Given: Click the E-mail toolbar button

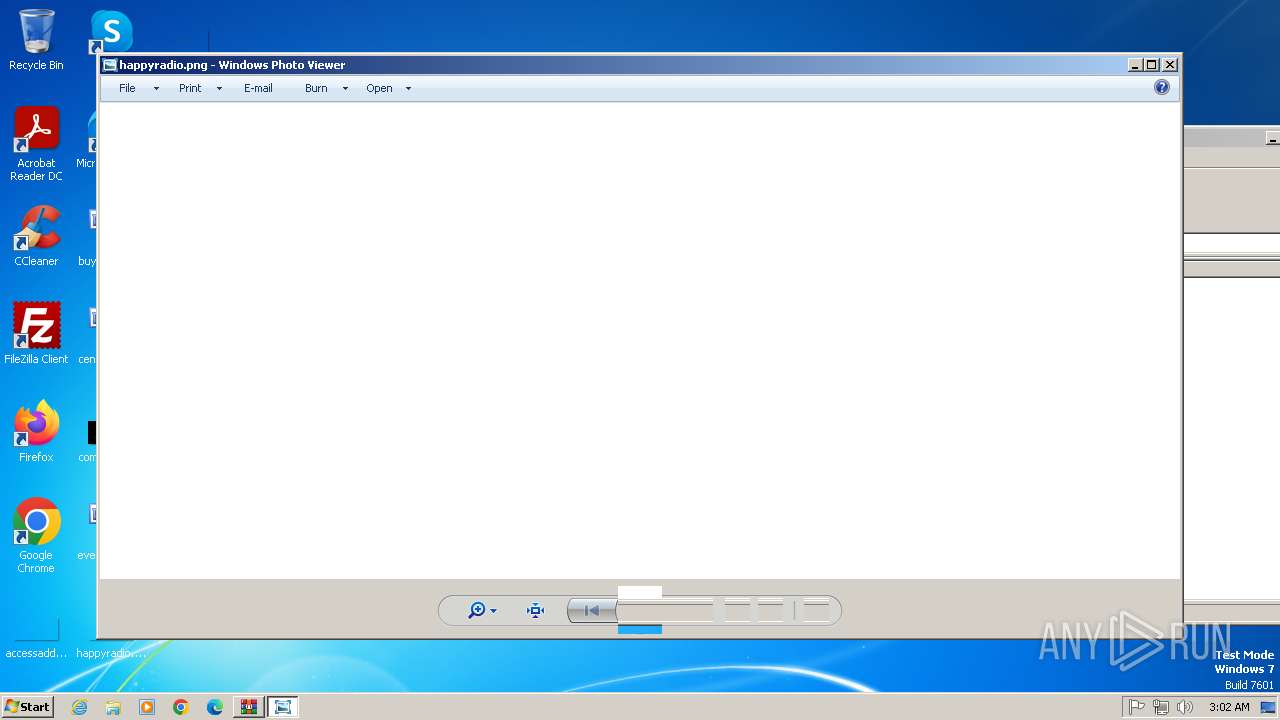Looking at the screenshot, I should tap(258, 88).
